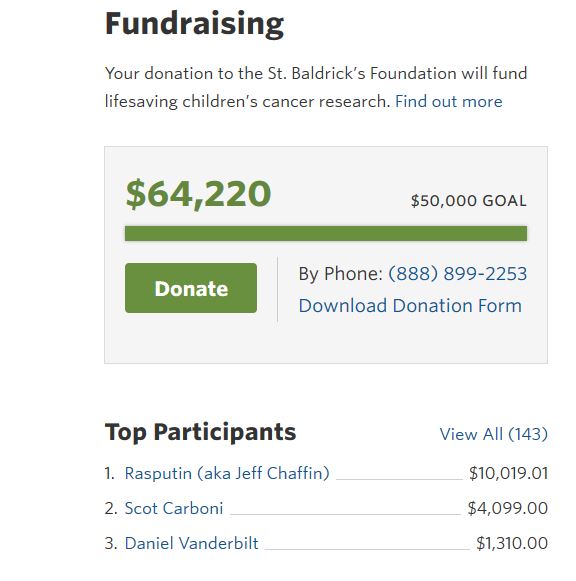Open Download Donation Form link
576x581 pixels.
point(410,306)
